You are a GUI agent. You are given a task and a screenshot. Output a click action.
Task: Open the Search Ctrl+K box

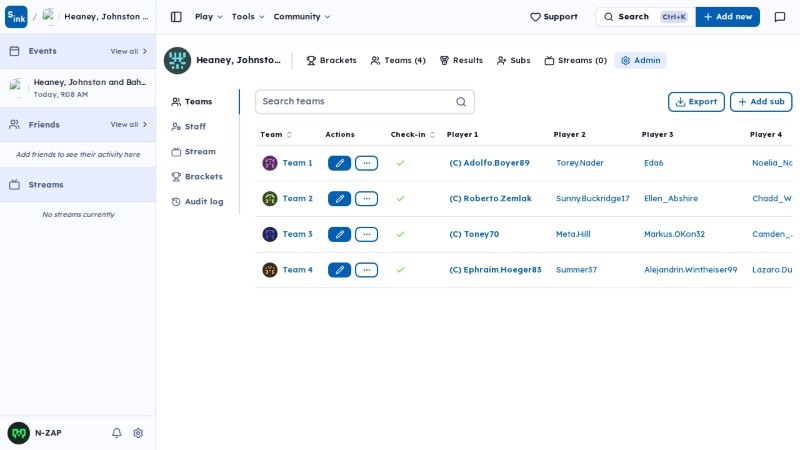[x=645, y=17]
